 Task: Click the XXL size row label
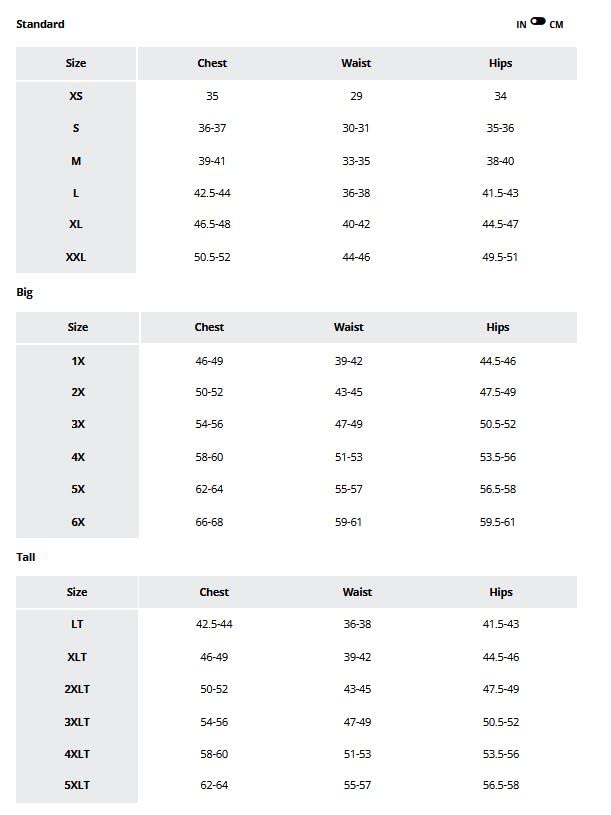[76, 257]
